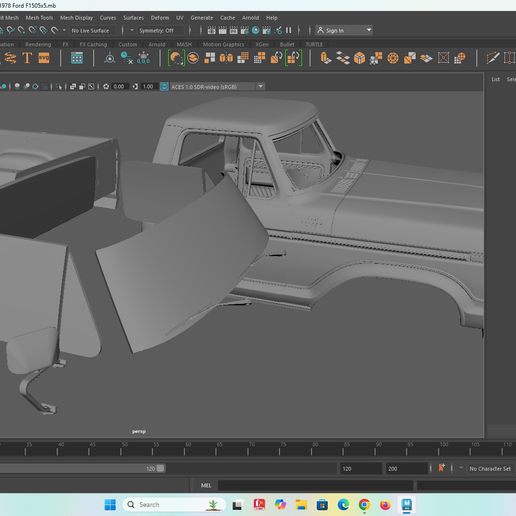Toggle Snap to Projected Center magnet
The image size is (516, 516).
[32, 30]
